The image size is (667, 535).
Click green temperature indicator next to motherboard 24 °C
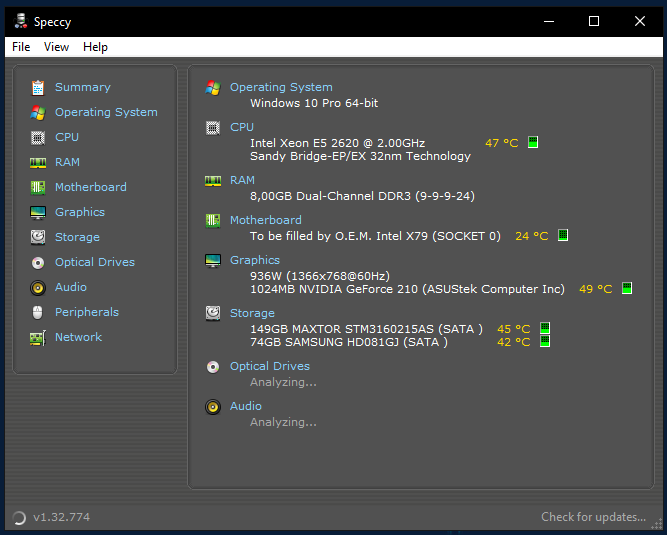(563, 235)
